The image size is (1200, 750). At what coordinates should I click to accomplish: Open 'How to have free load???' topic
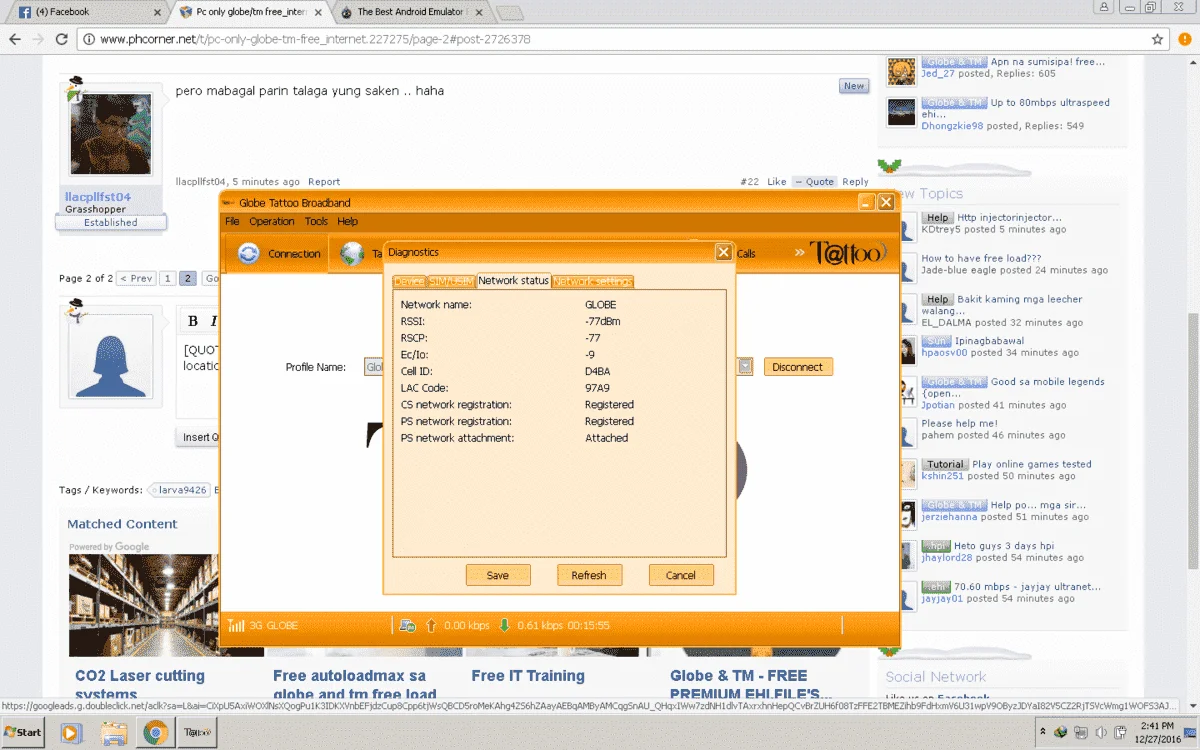pyautogui.click(x=981, y=258)
